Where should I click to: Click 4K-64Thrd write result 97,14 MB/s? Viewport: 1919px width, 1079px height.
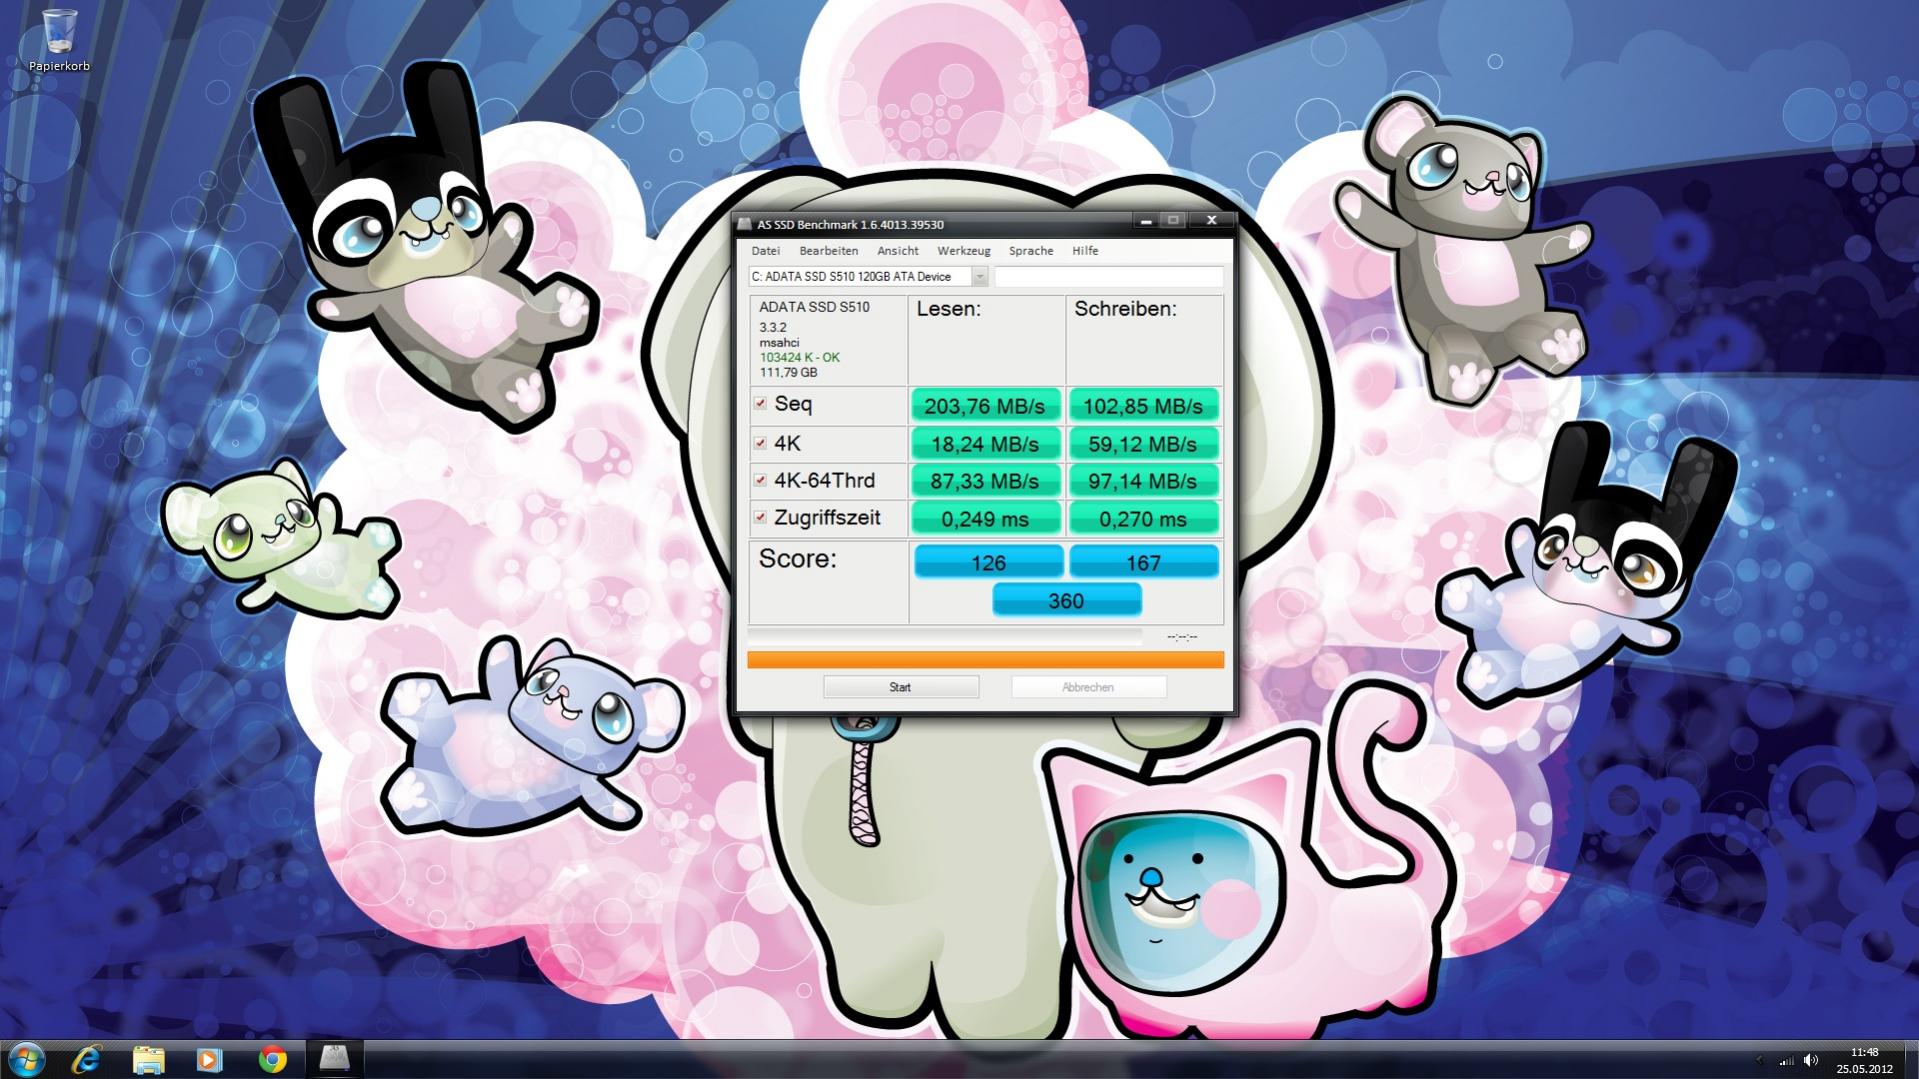(x=1143, y=481)
